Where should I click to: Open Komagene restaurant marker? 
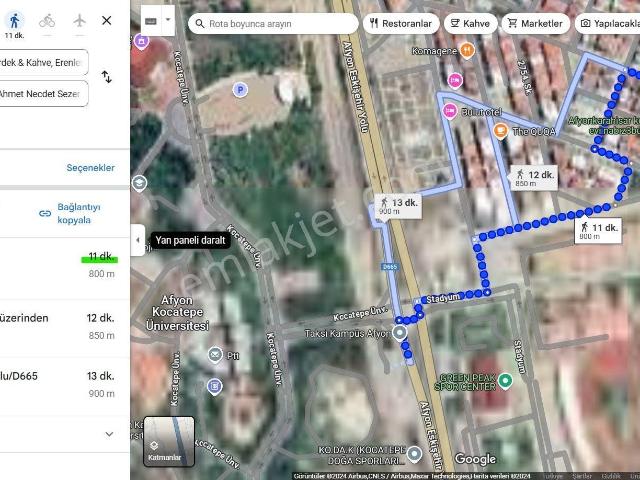tap(467, 51)
